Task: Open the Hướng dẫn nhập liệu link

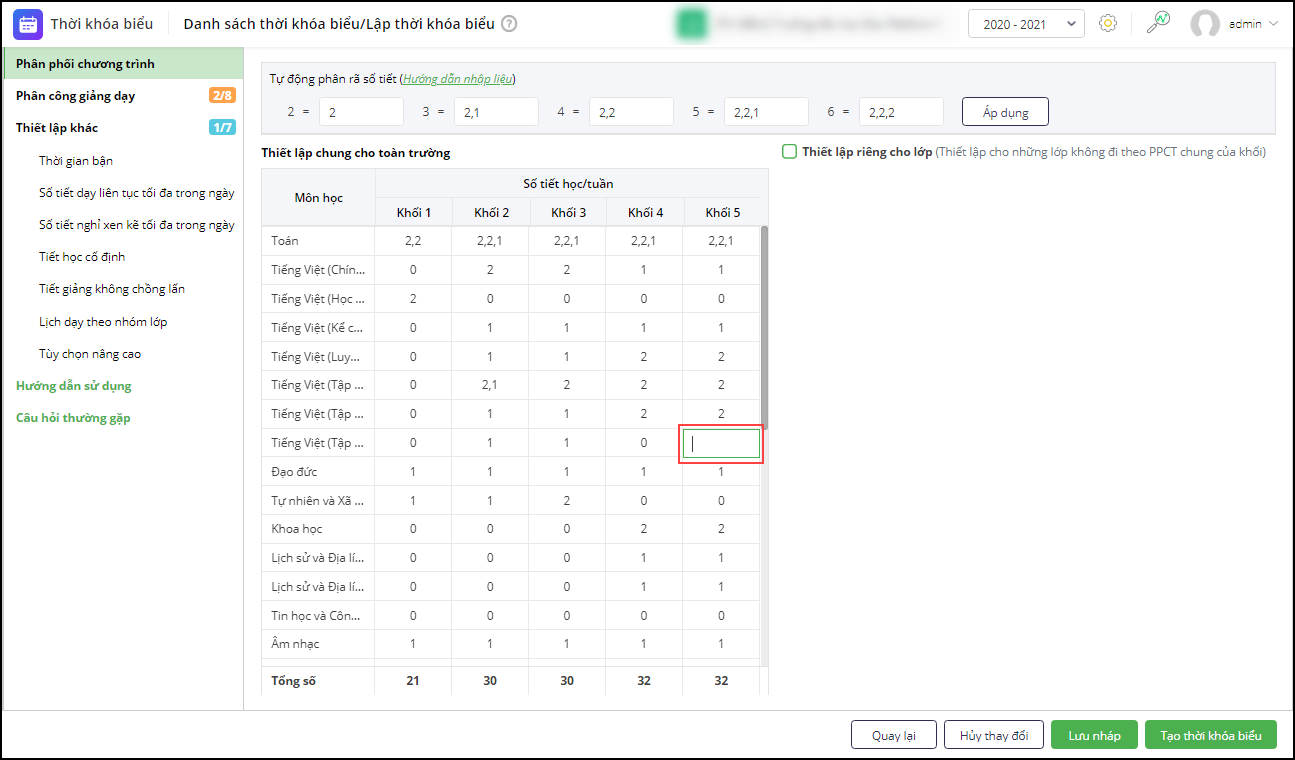Action: tap(458, 79)
